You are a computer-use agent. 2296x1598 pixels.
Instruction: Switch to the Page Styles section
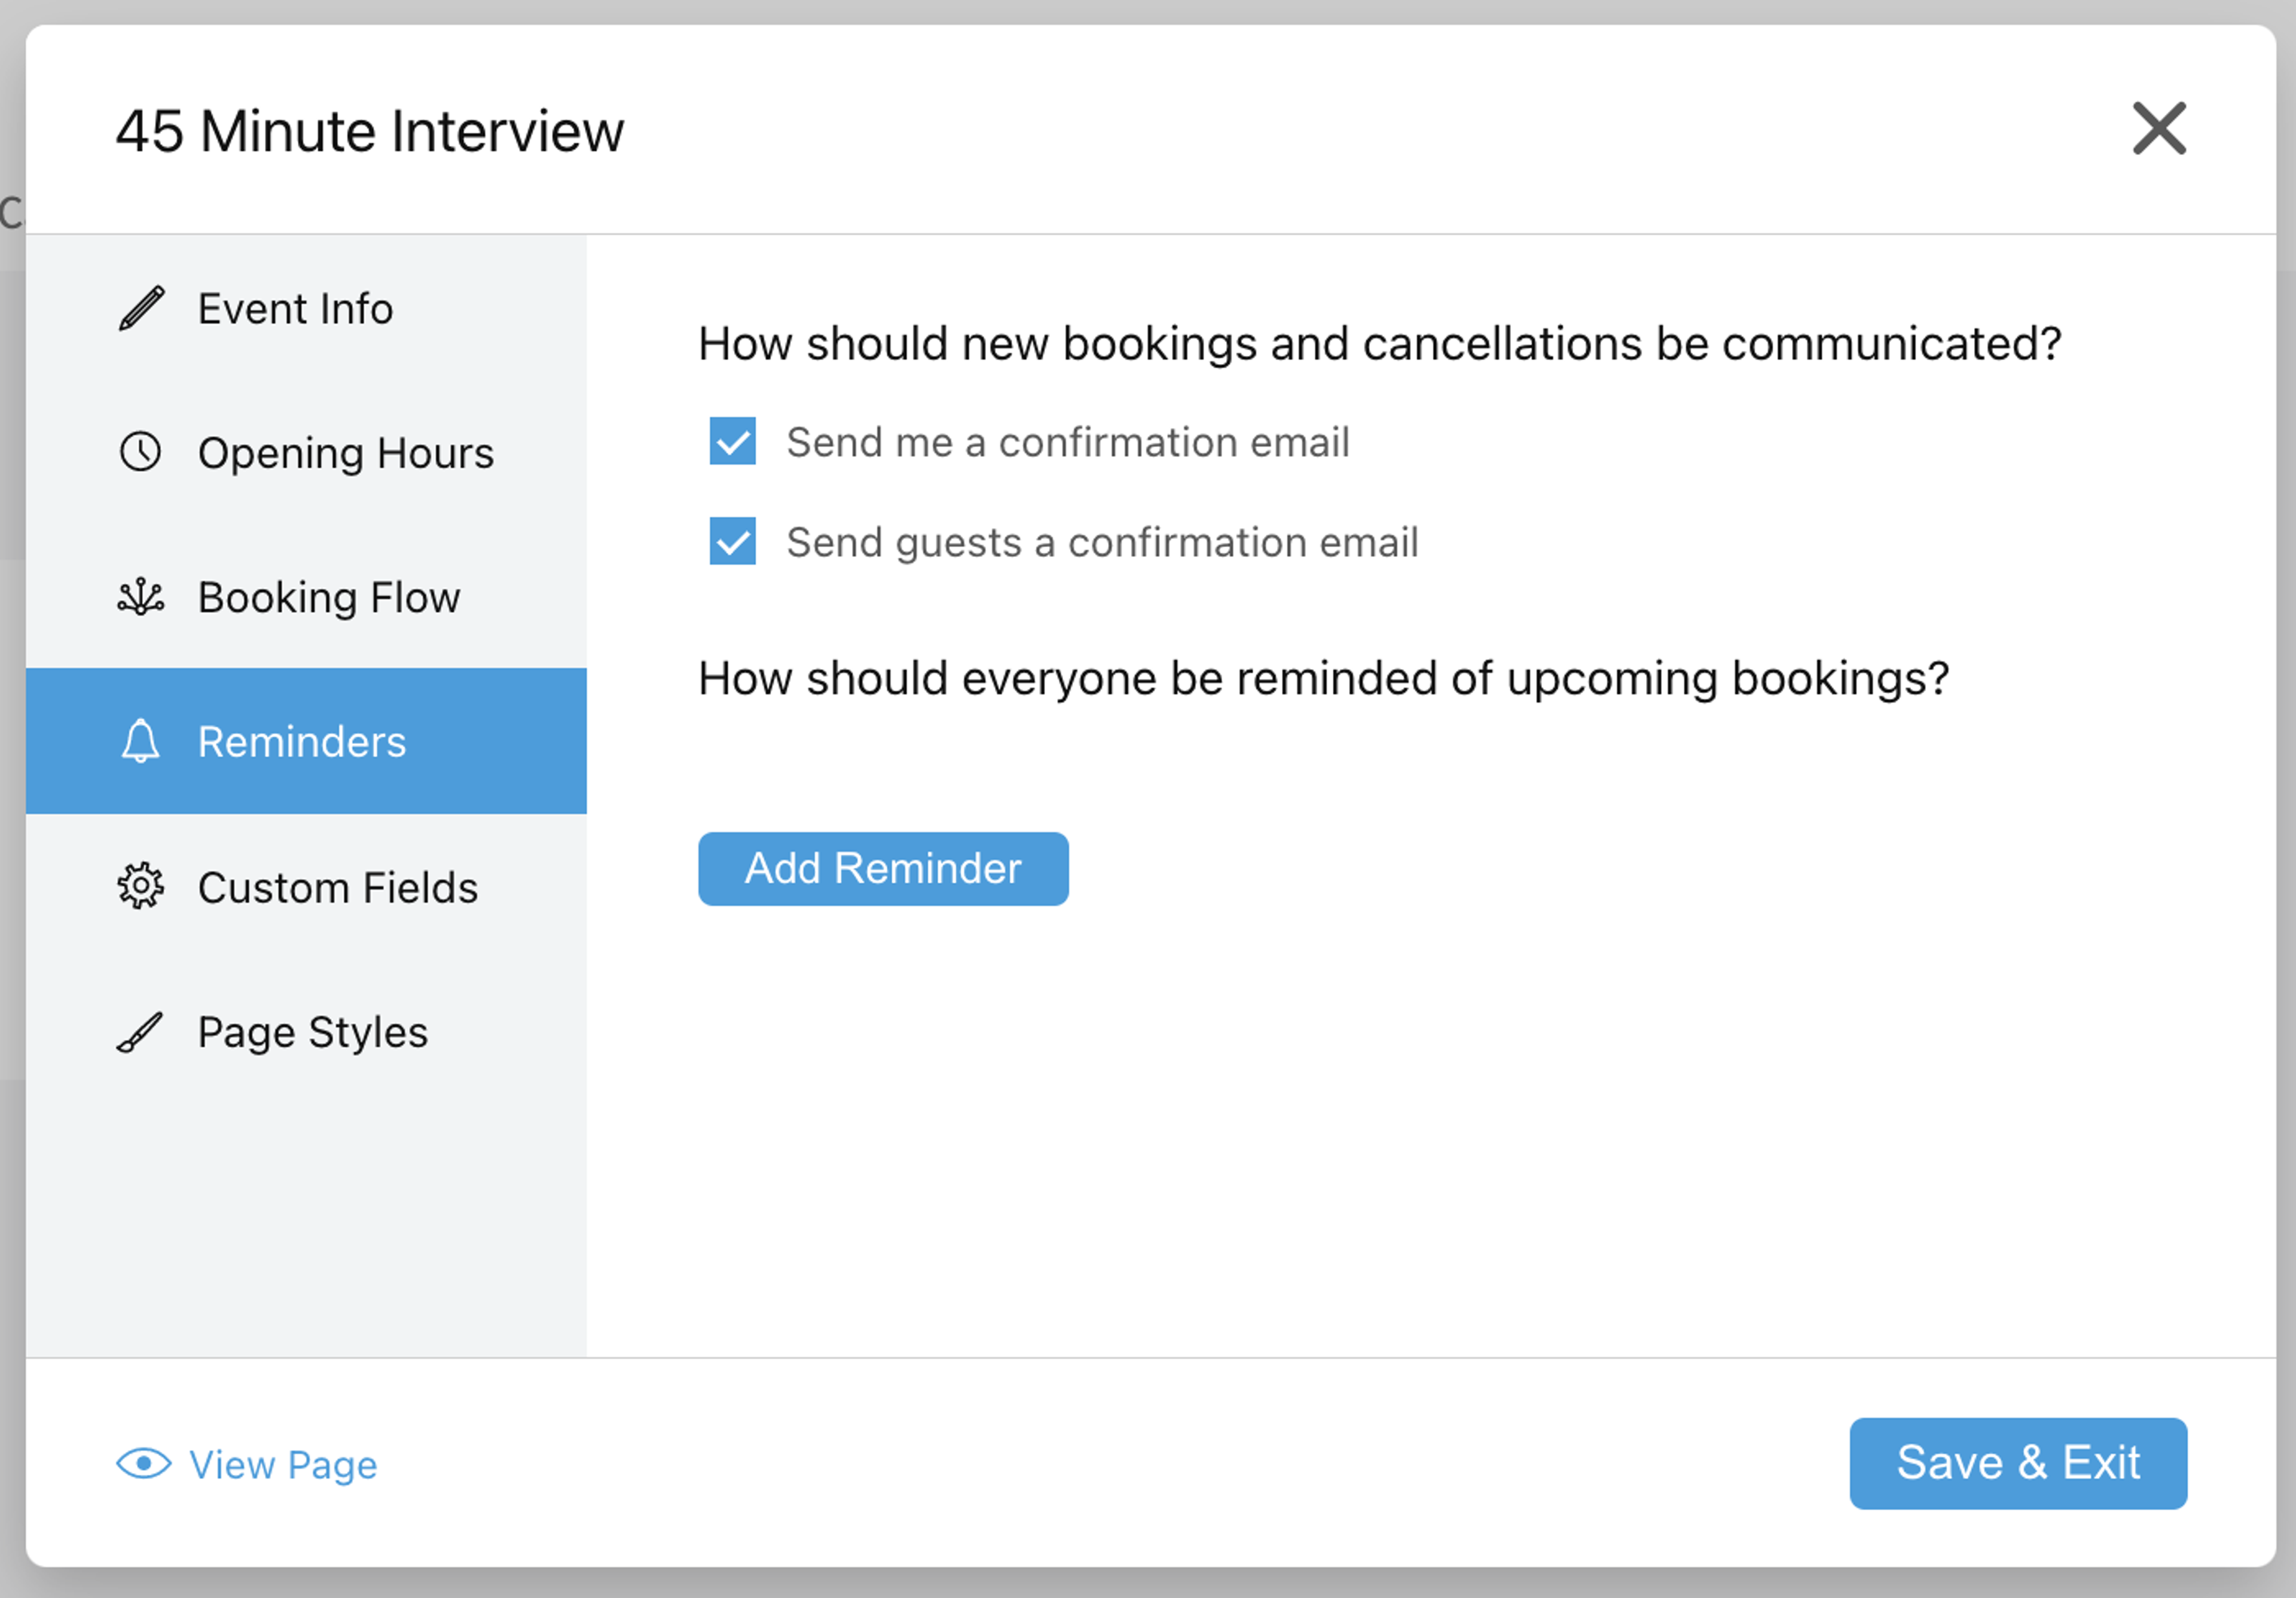pyautogui.click(x=306, y=1031)
